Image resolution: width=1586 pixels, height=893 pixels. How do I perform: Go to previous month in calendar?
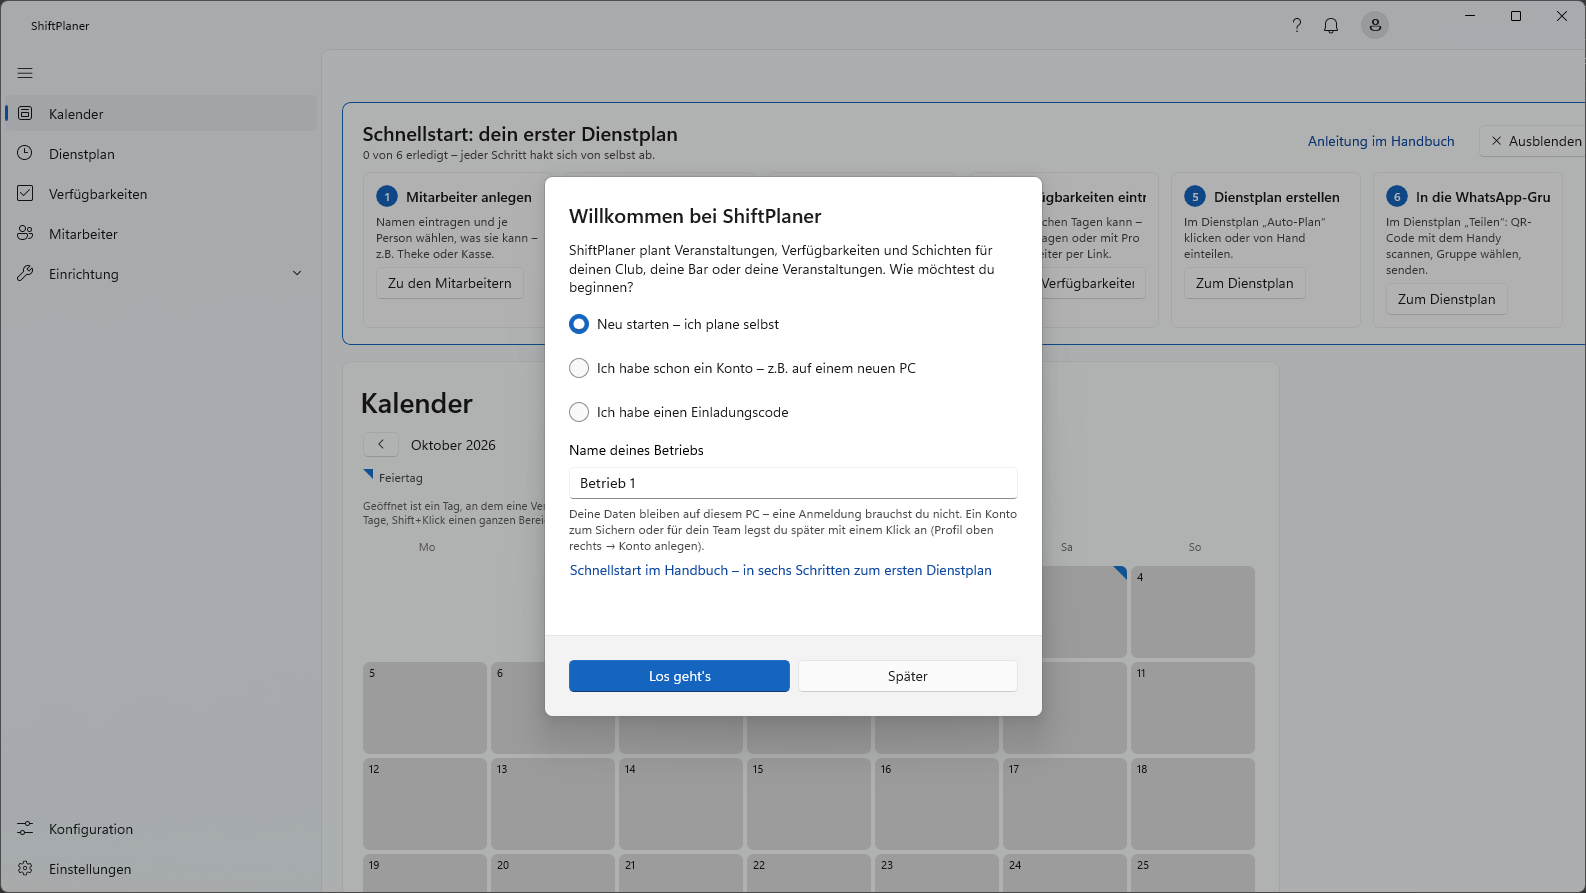pos(381,445)
